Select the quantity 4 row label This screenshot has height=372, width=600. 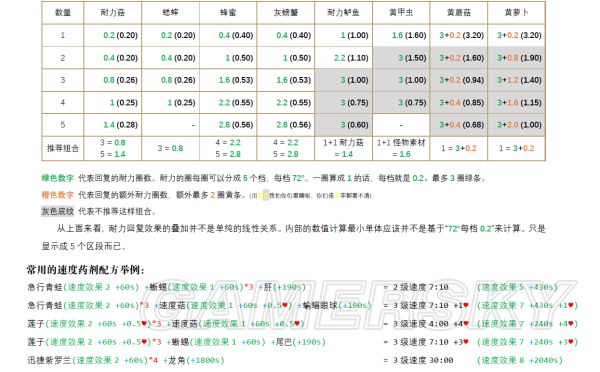click(63, 103)
